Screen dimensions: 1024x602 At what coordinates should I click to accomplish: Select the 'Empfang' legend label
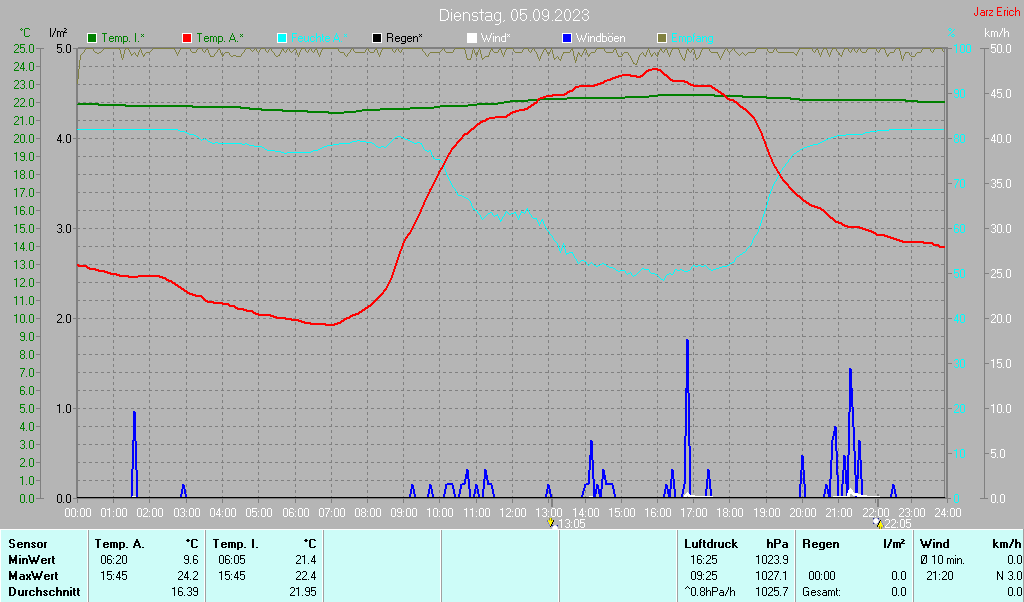(692, 39)
